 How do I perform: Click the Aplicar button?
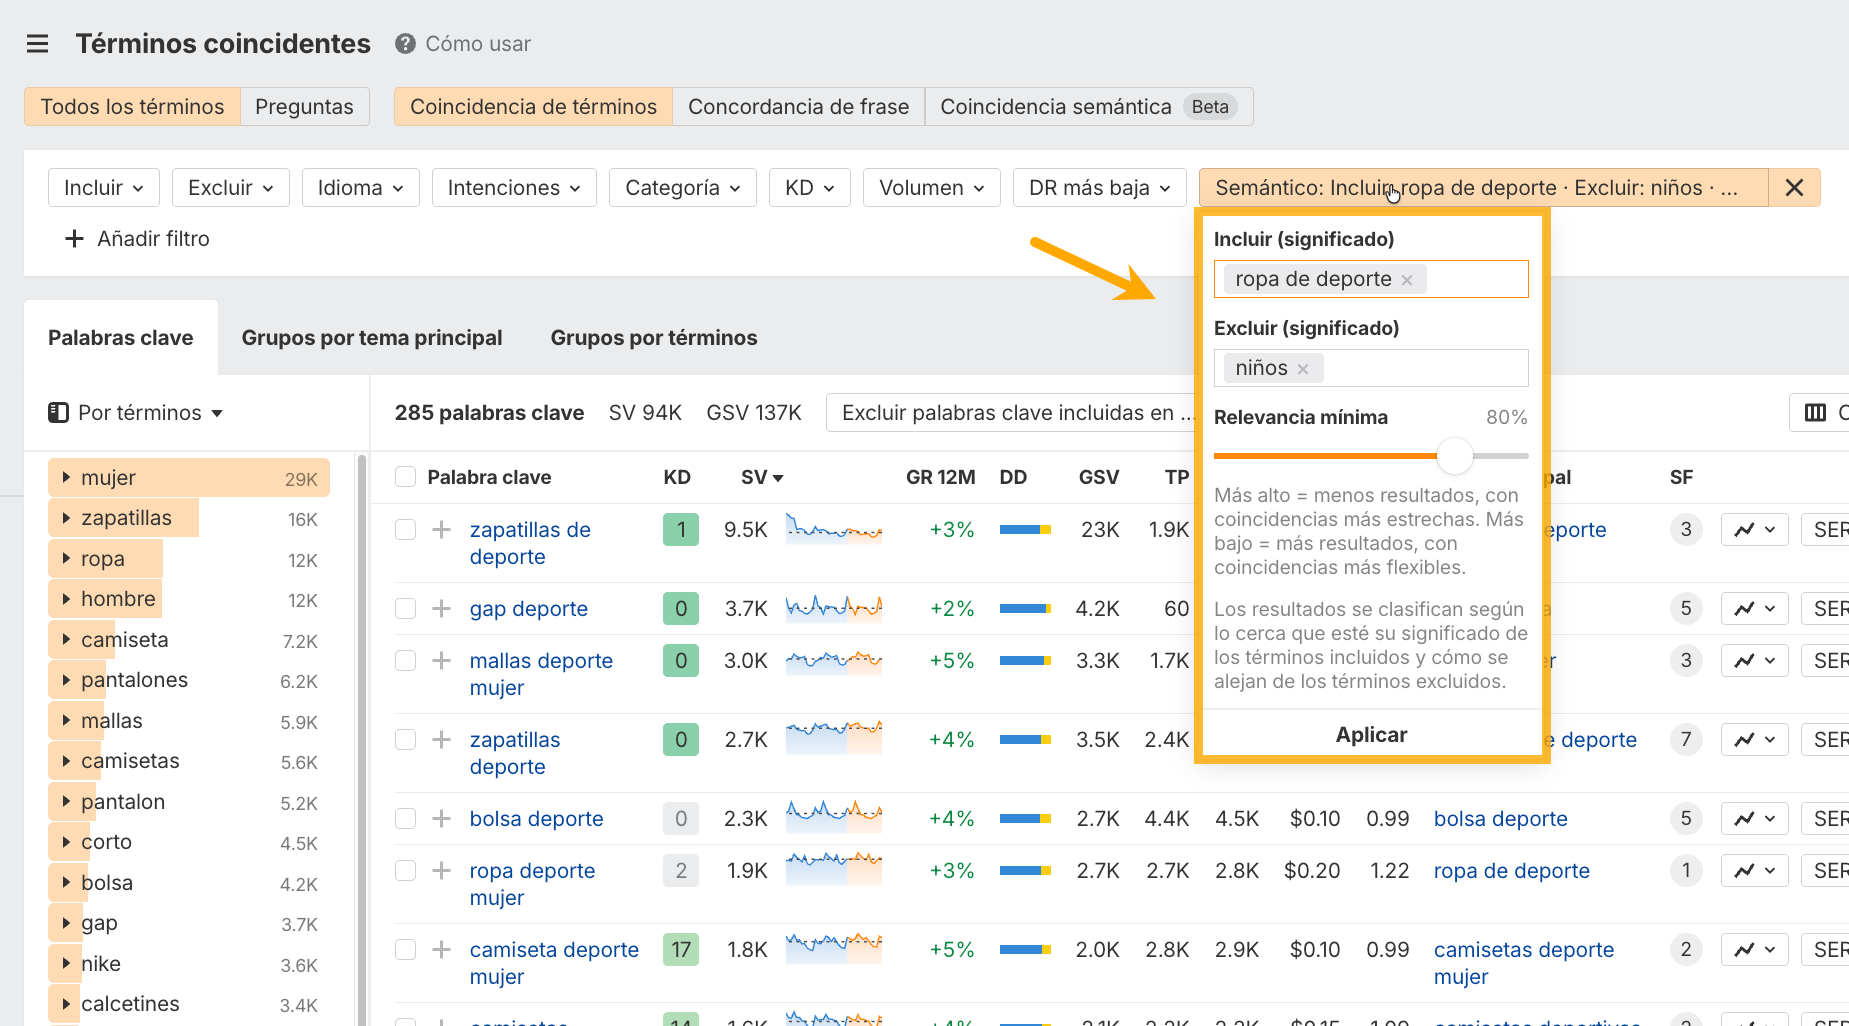1371,735
